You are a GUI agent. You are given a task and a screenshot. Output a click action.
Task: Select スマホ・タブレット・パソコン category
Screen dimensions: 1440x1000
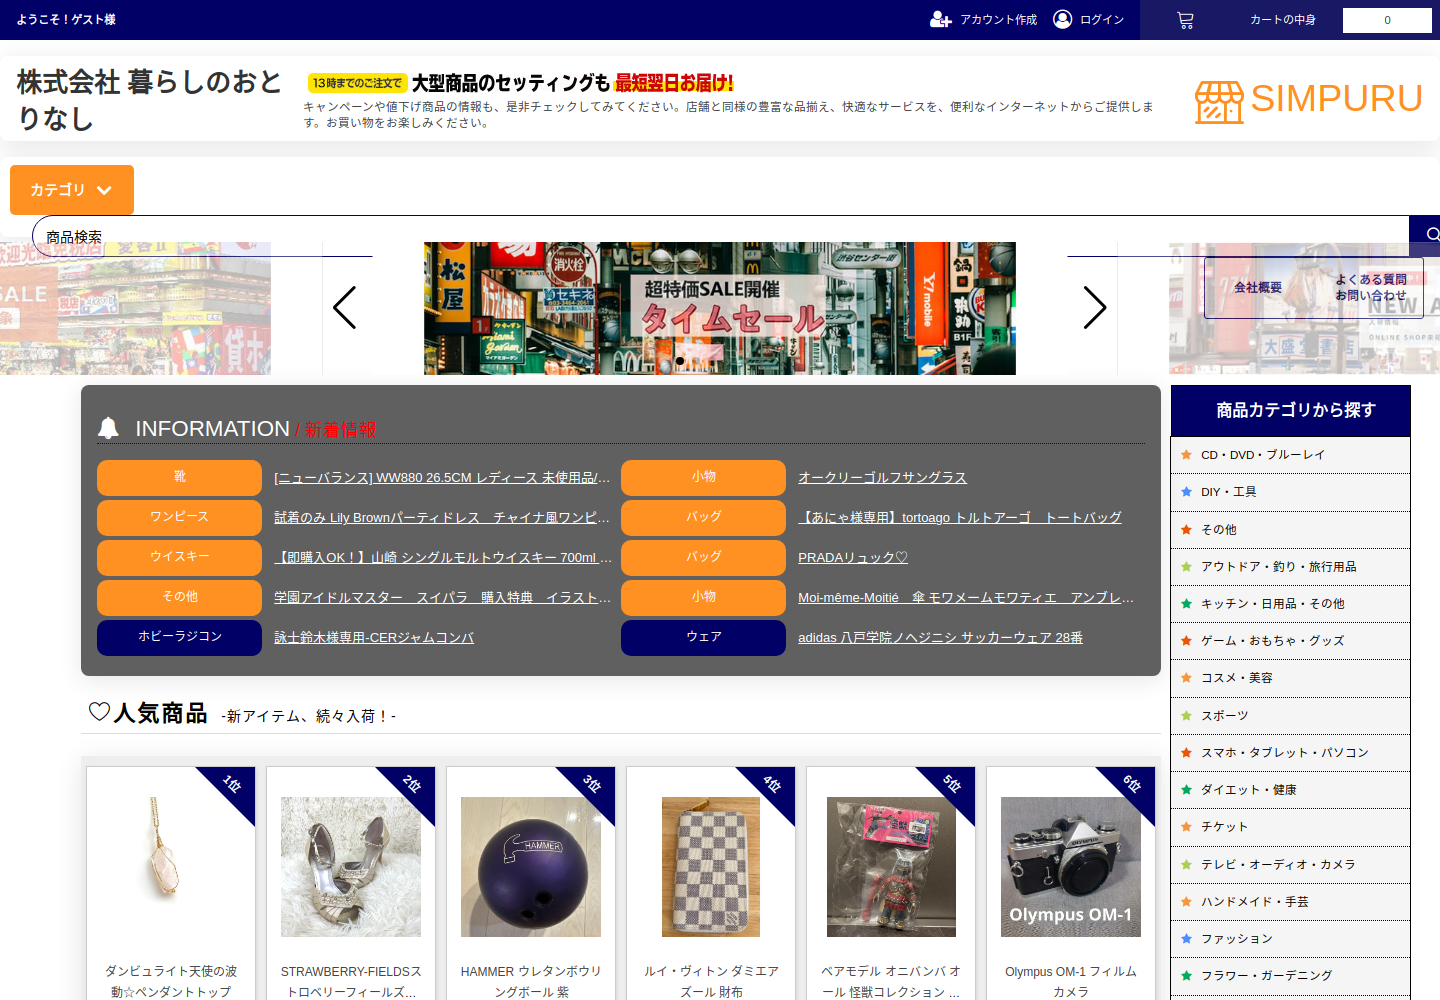click(x=1290, y=752)
